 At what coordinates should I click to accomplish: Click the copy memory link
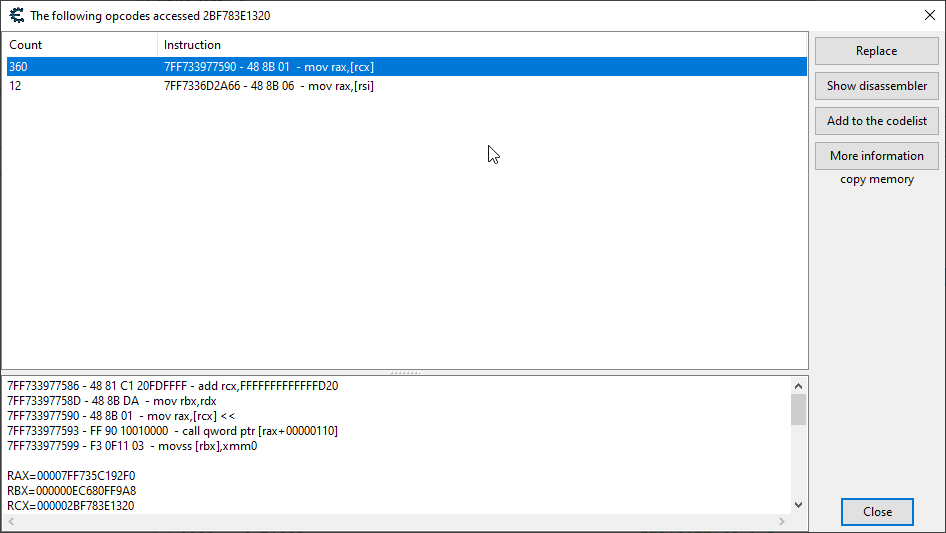pos(876,180)
